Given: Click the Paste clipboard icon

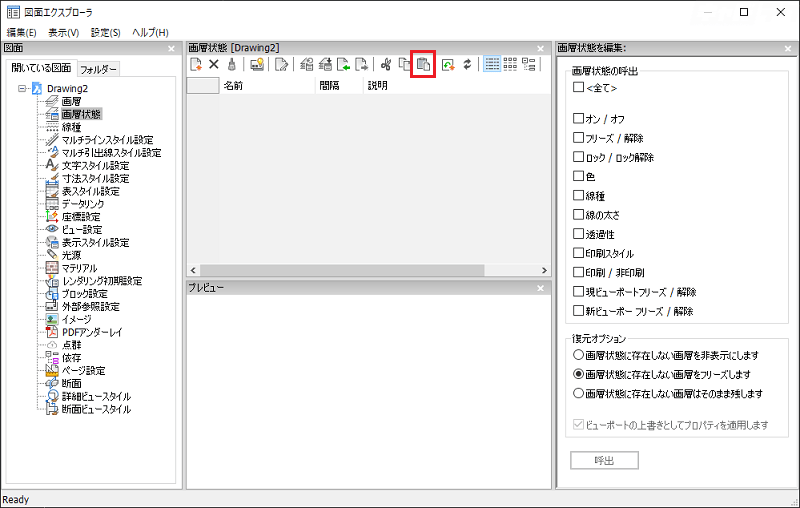Looking at the screenshot, I should (423, 64).
